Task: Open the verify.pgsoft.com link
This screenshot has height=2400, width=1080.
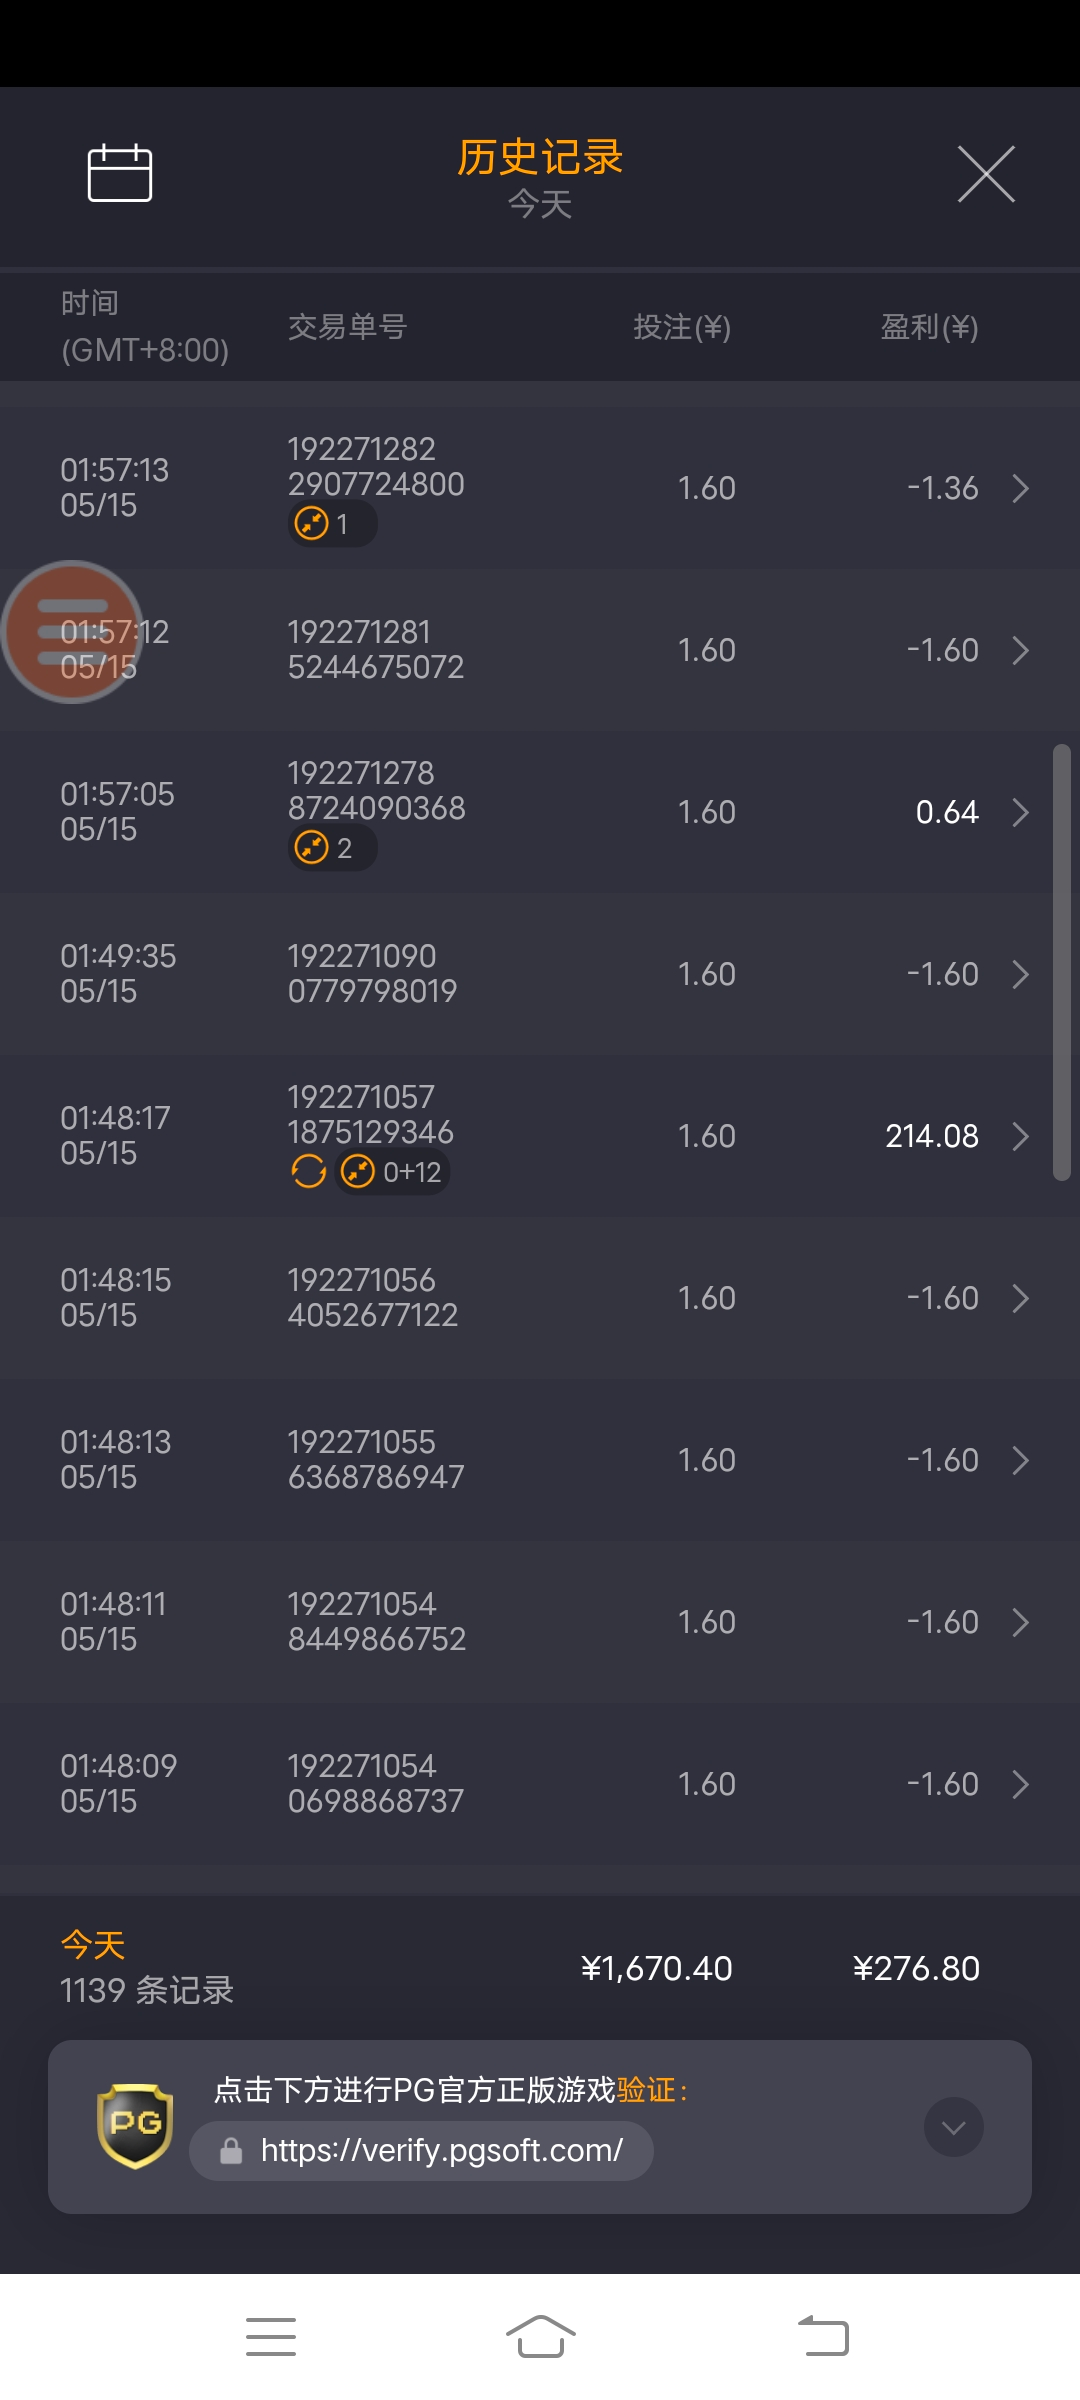Action: [x=441, y=2150]
